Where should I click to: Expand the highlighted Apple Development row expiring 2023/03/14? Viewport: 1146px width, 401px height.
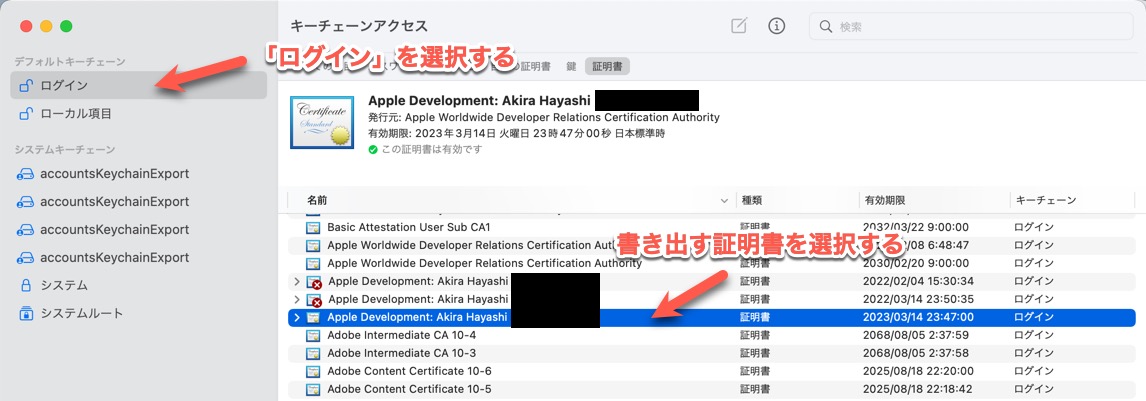click(296, 318)
